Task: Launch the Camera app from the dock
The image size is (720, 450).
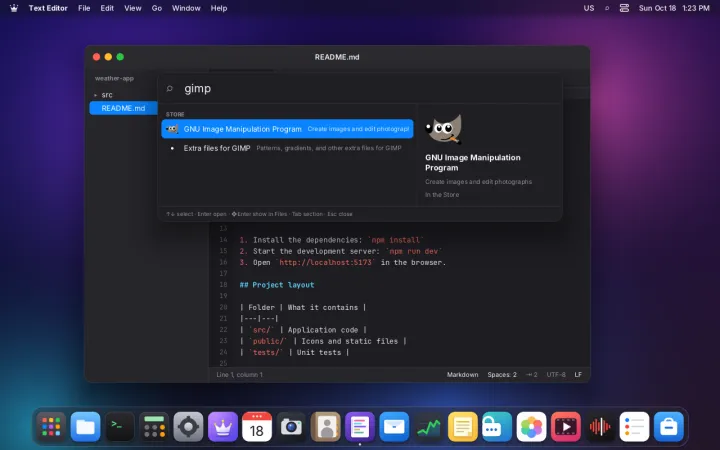Action: pyautogui.click(x=291, y=427)
